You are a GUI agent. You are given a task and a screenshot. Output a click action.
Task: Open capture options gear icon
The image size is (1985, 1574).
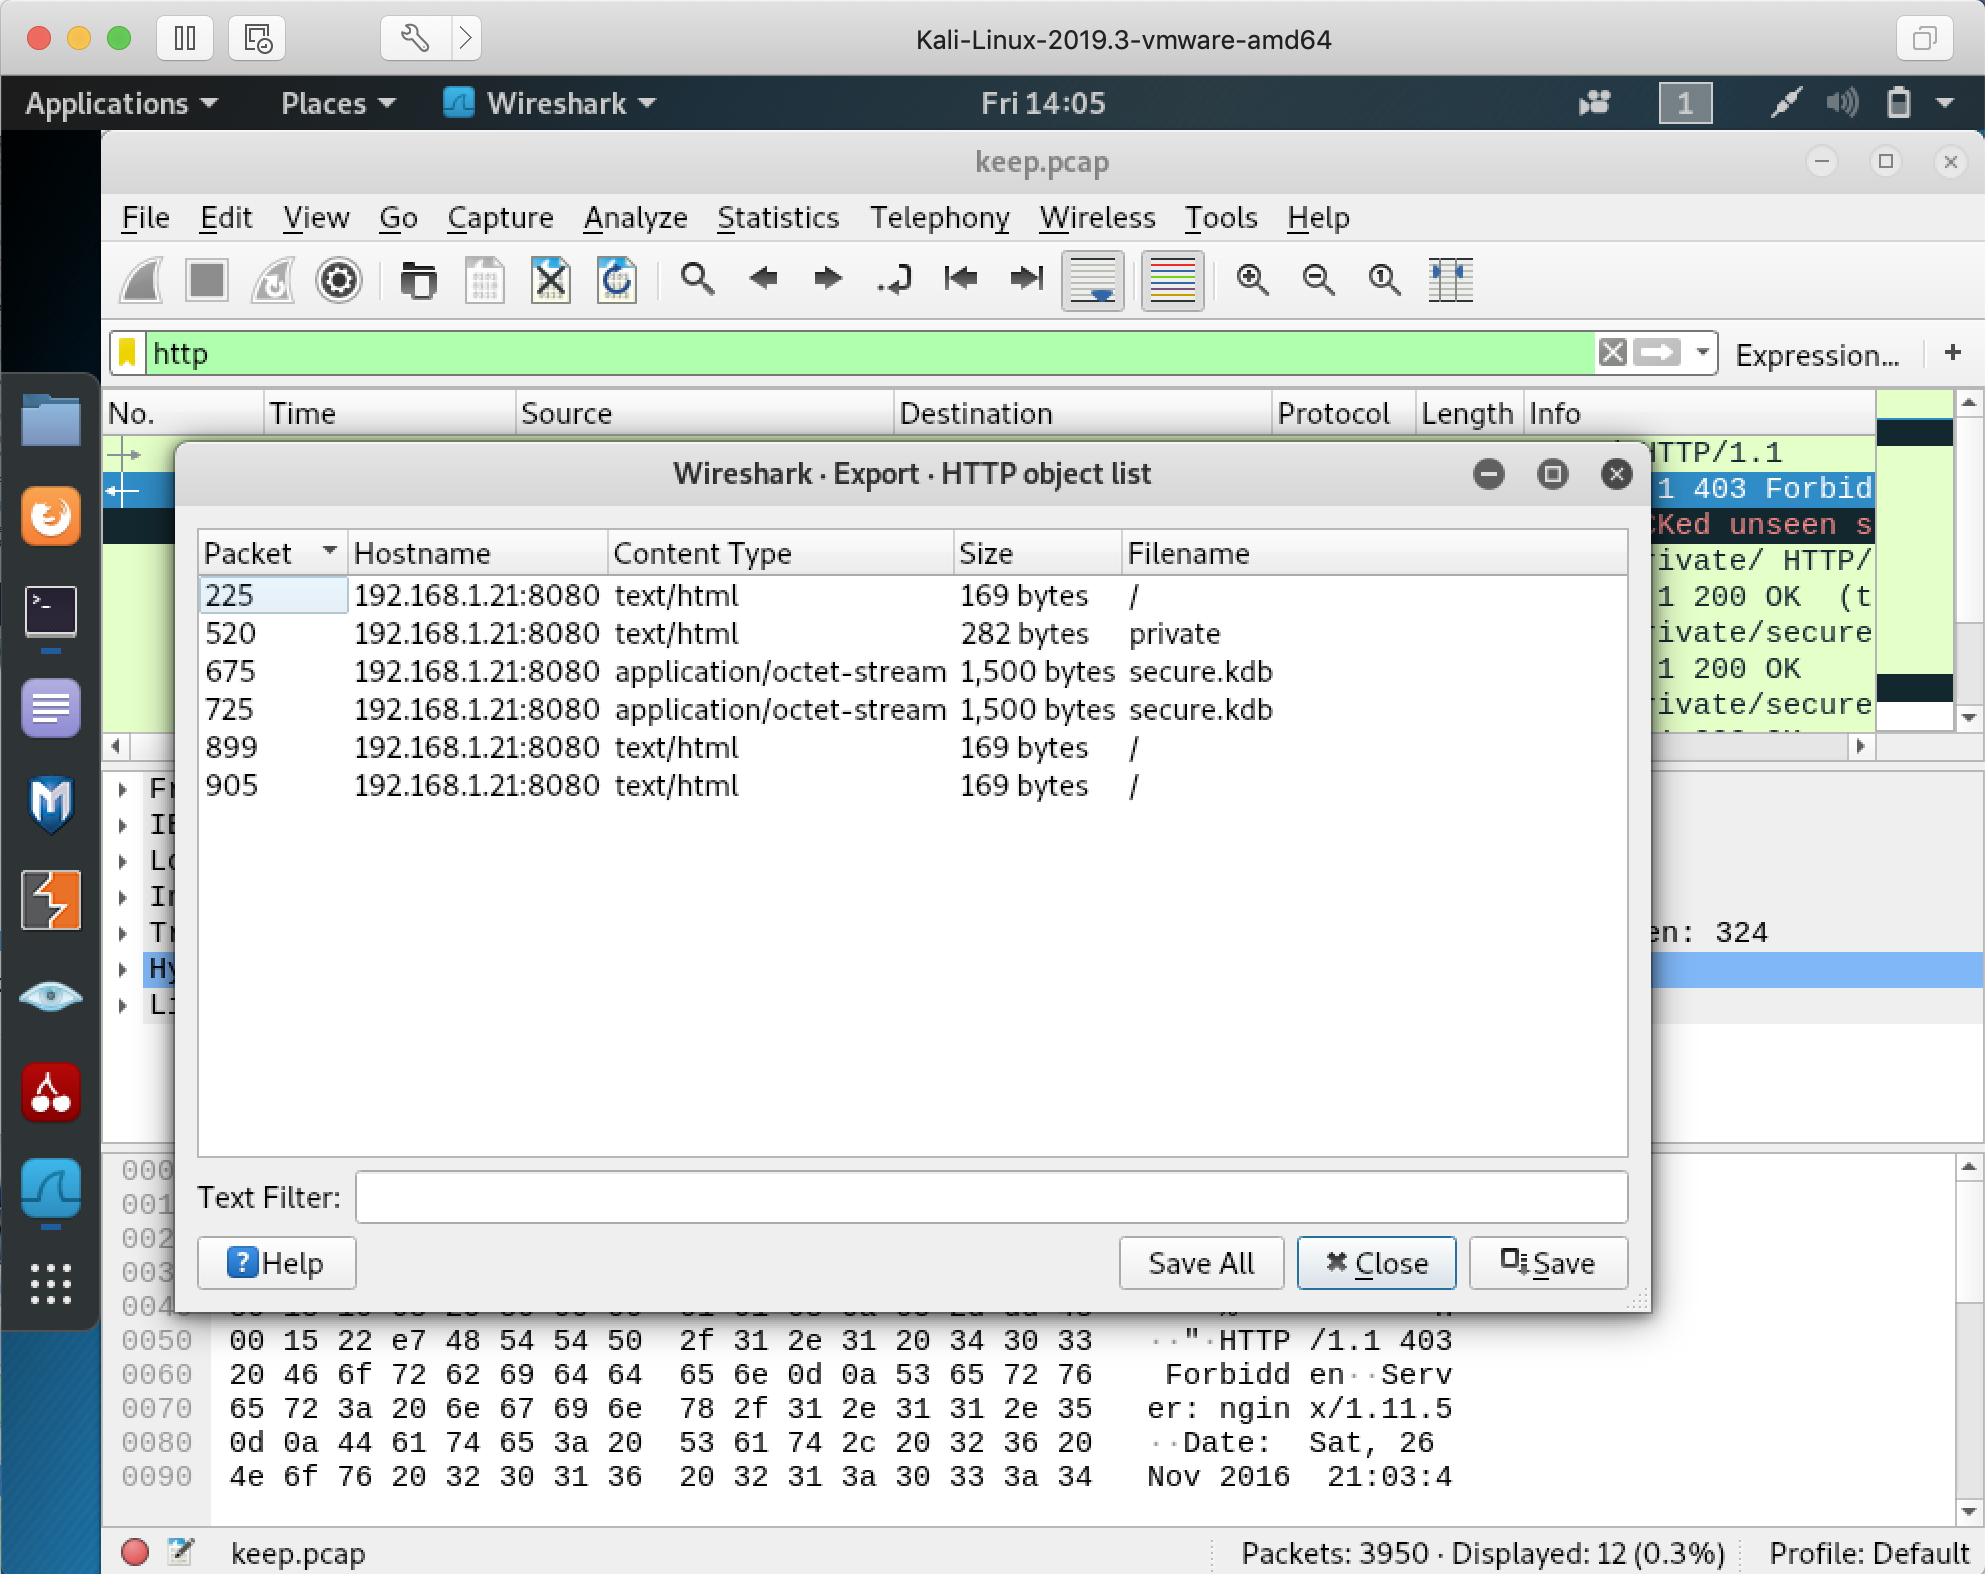(x=339, y=280)
